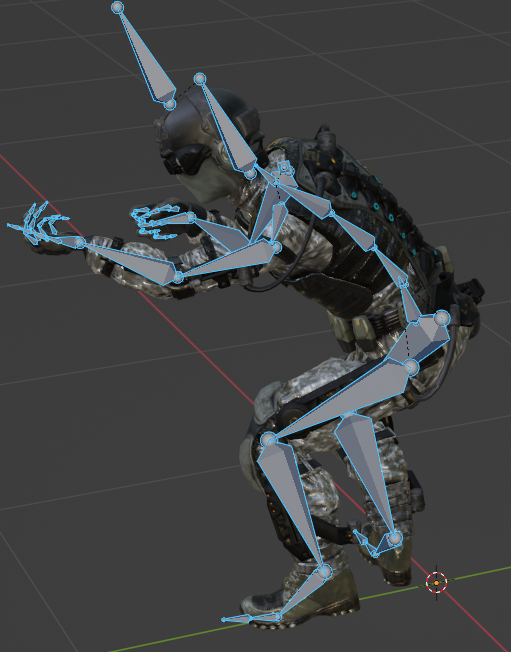Select the forearm bone of the hand near the face
Viewport: 511px width, 652px height.
tap(220, 233)
